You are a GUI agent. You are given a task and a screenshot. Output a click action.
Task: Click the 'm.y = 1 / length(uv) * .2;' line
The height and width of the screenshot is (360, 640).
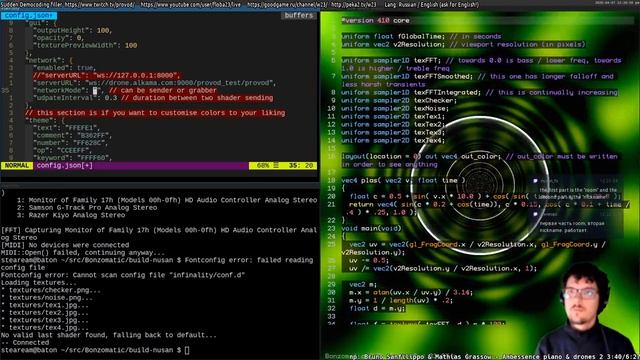[401, 300]
